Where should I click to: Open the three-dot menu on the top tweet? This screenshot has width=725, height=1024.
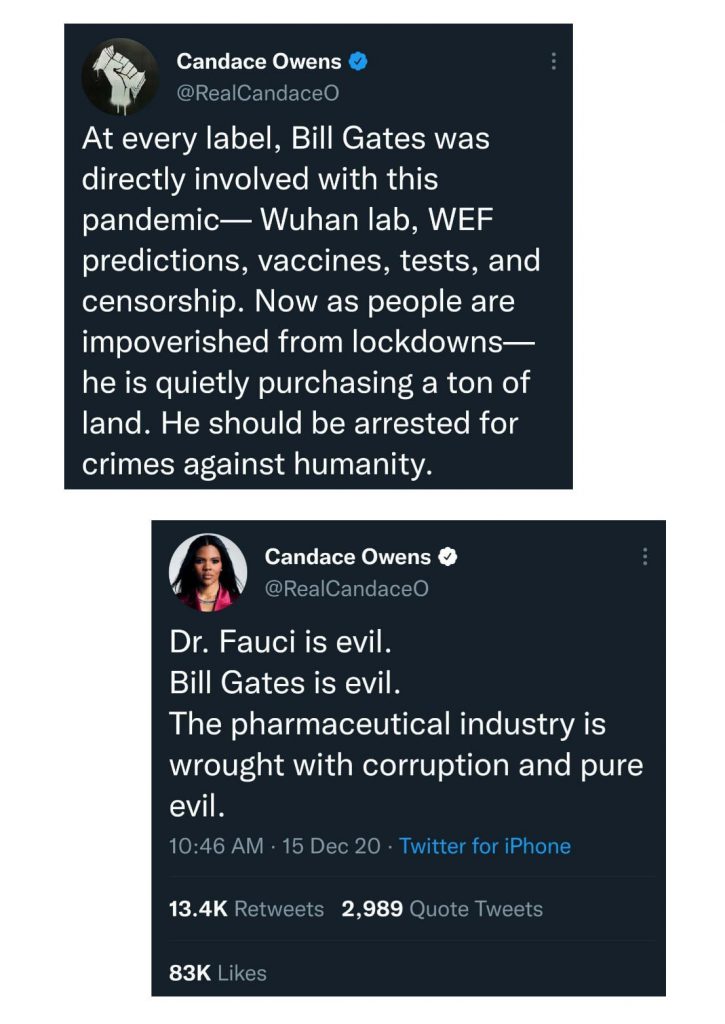[553, 61]
